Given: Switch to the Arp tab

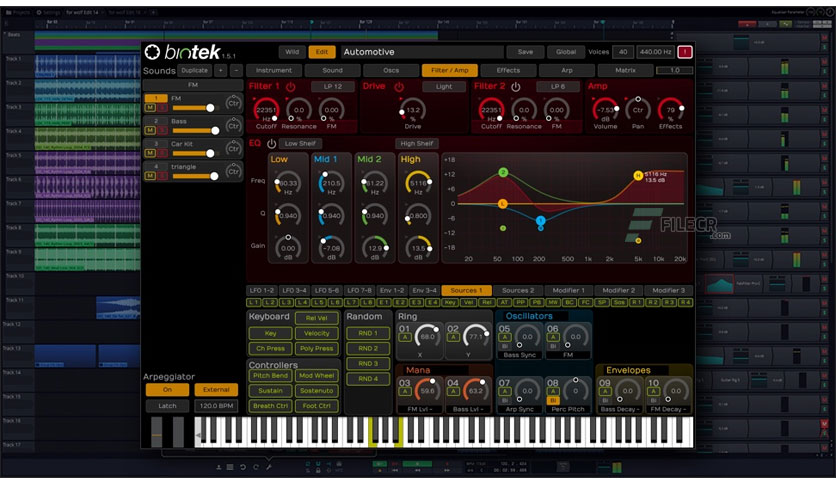Looking at the screenshot, I should click(x=567, y=70).
